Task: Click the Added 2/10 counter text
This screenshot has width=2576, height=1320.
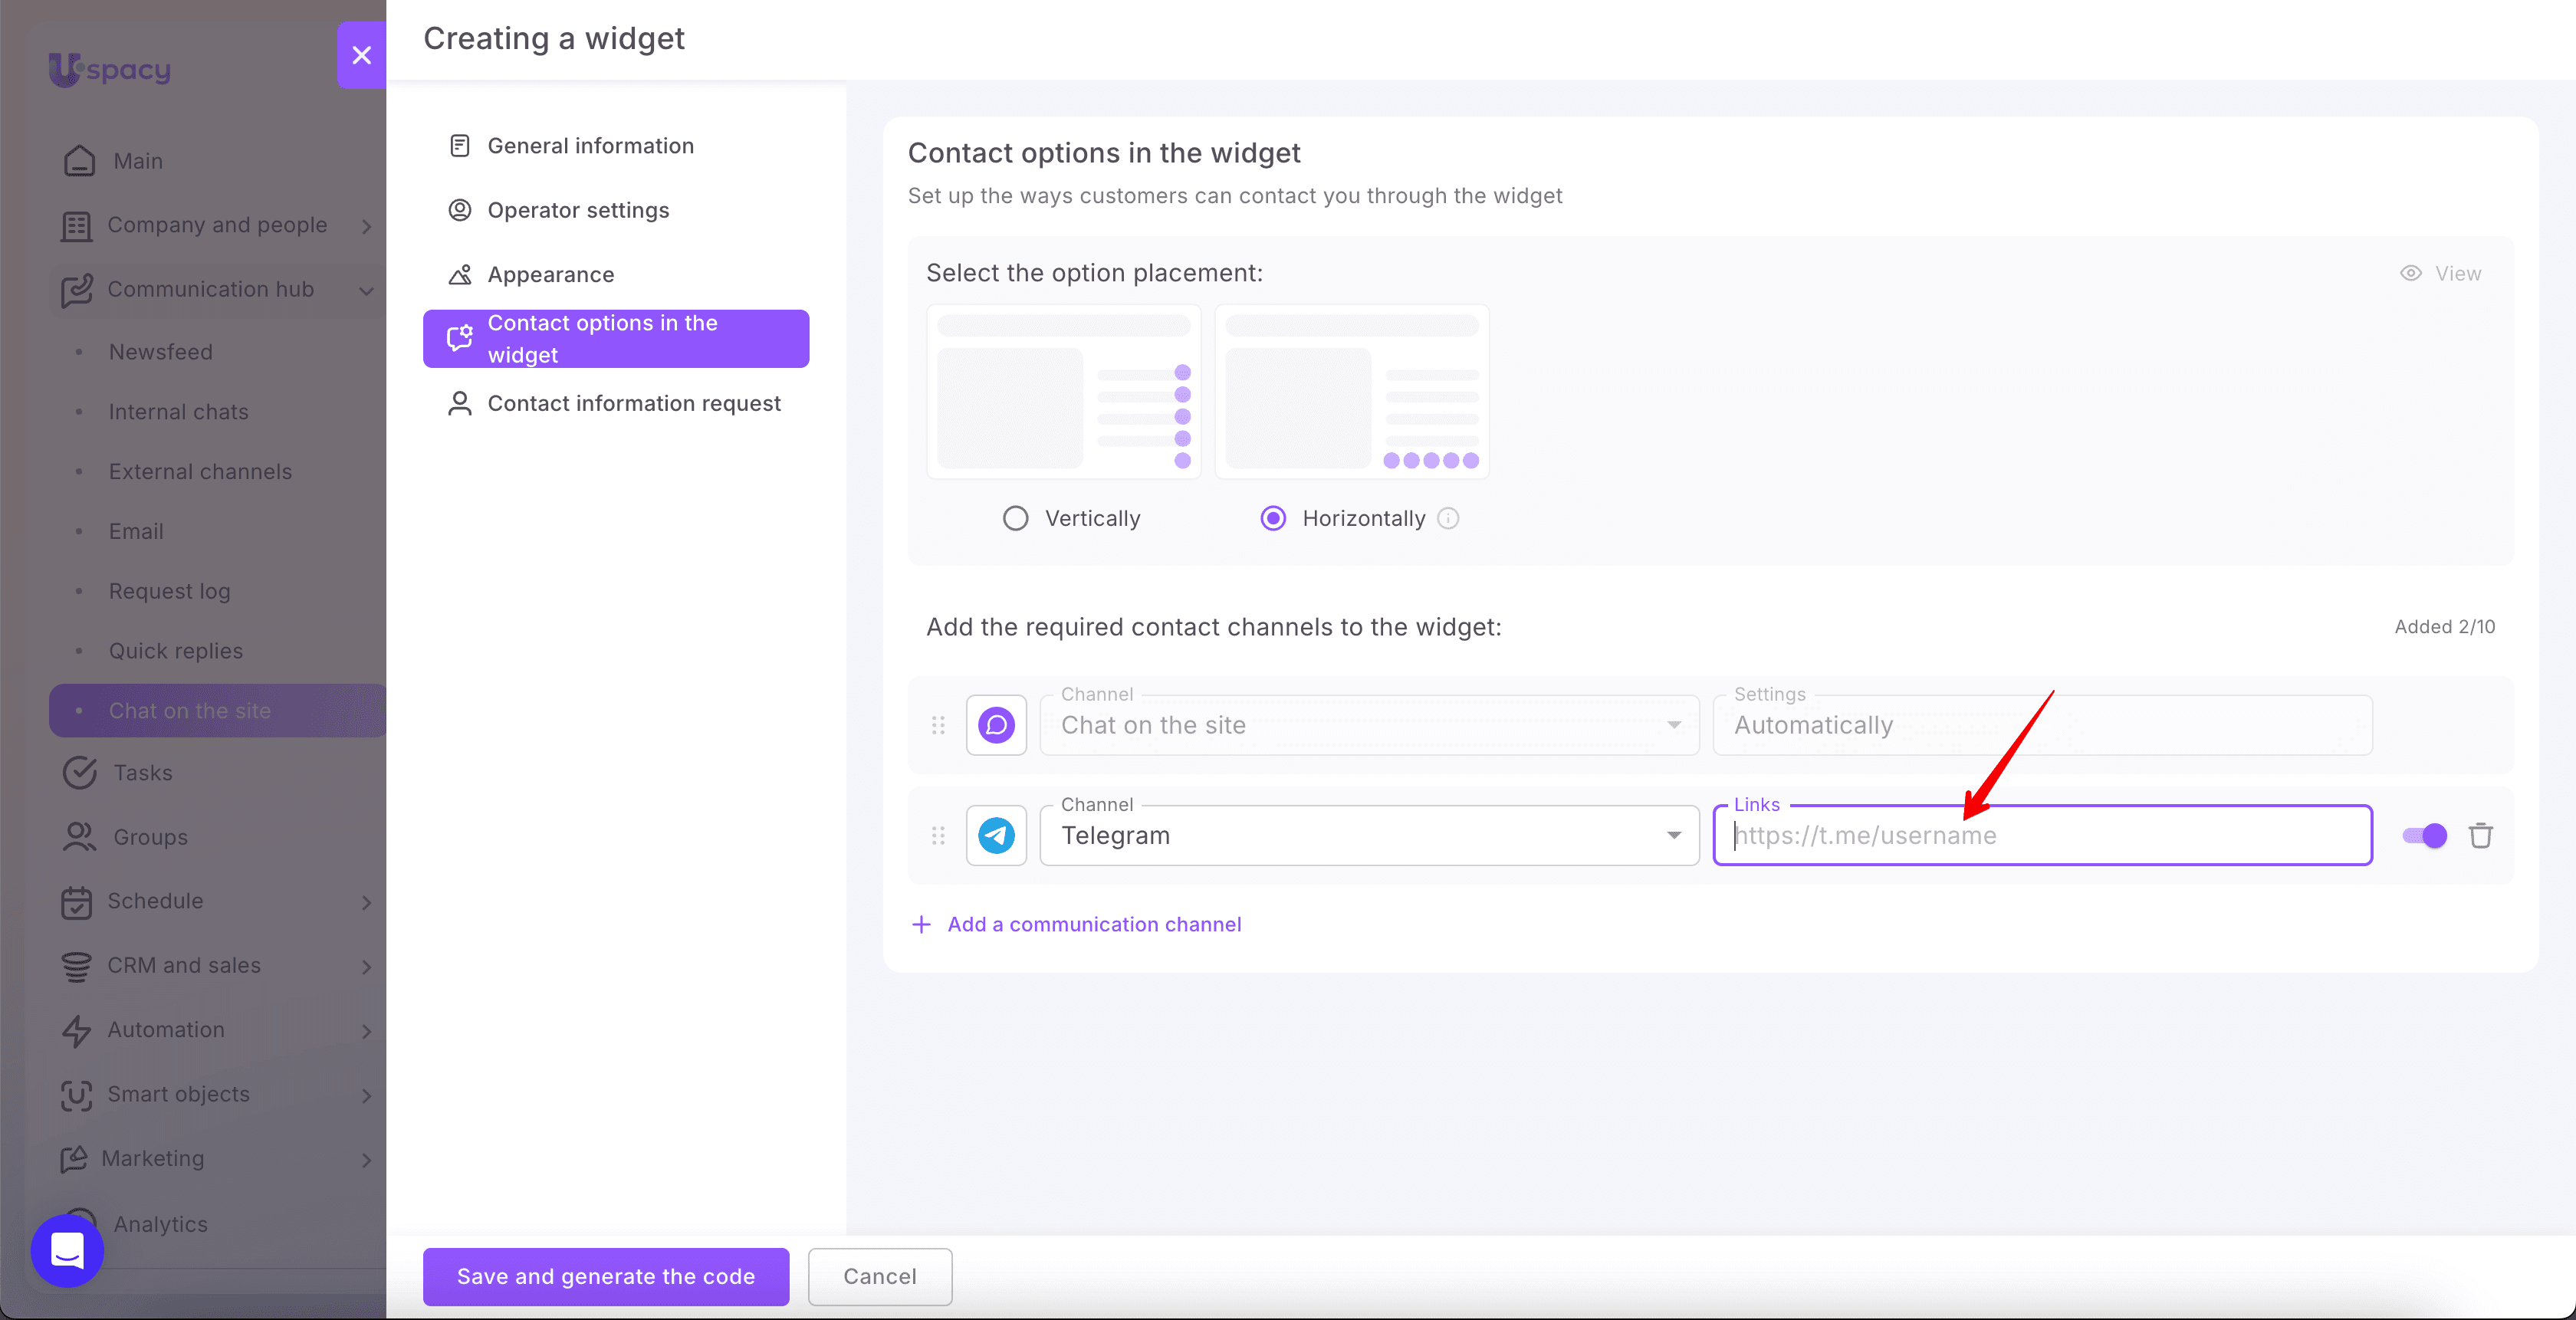Action: coord(2445,627)
